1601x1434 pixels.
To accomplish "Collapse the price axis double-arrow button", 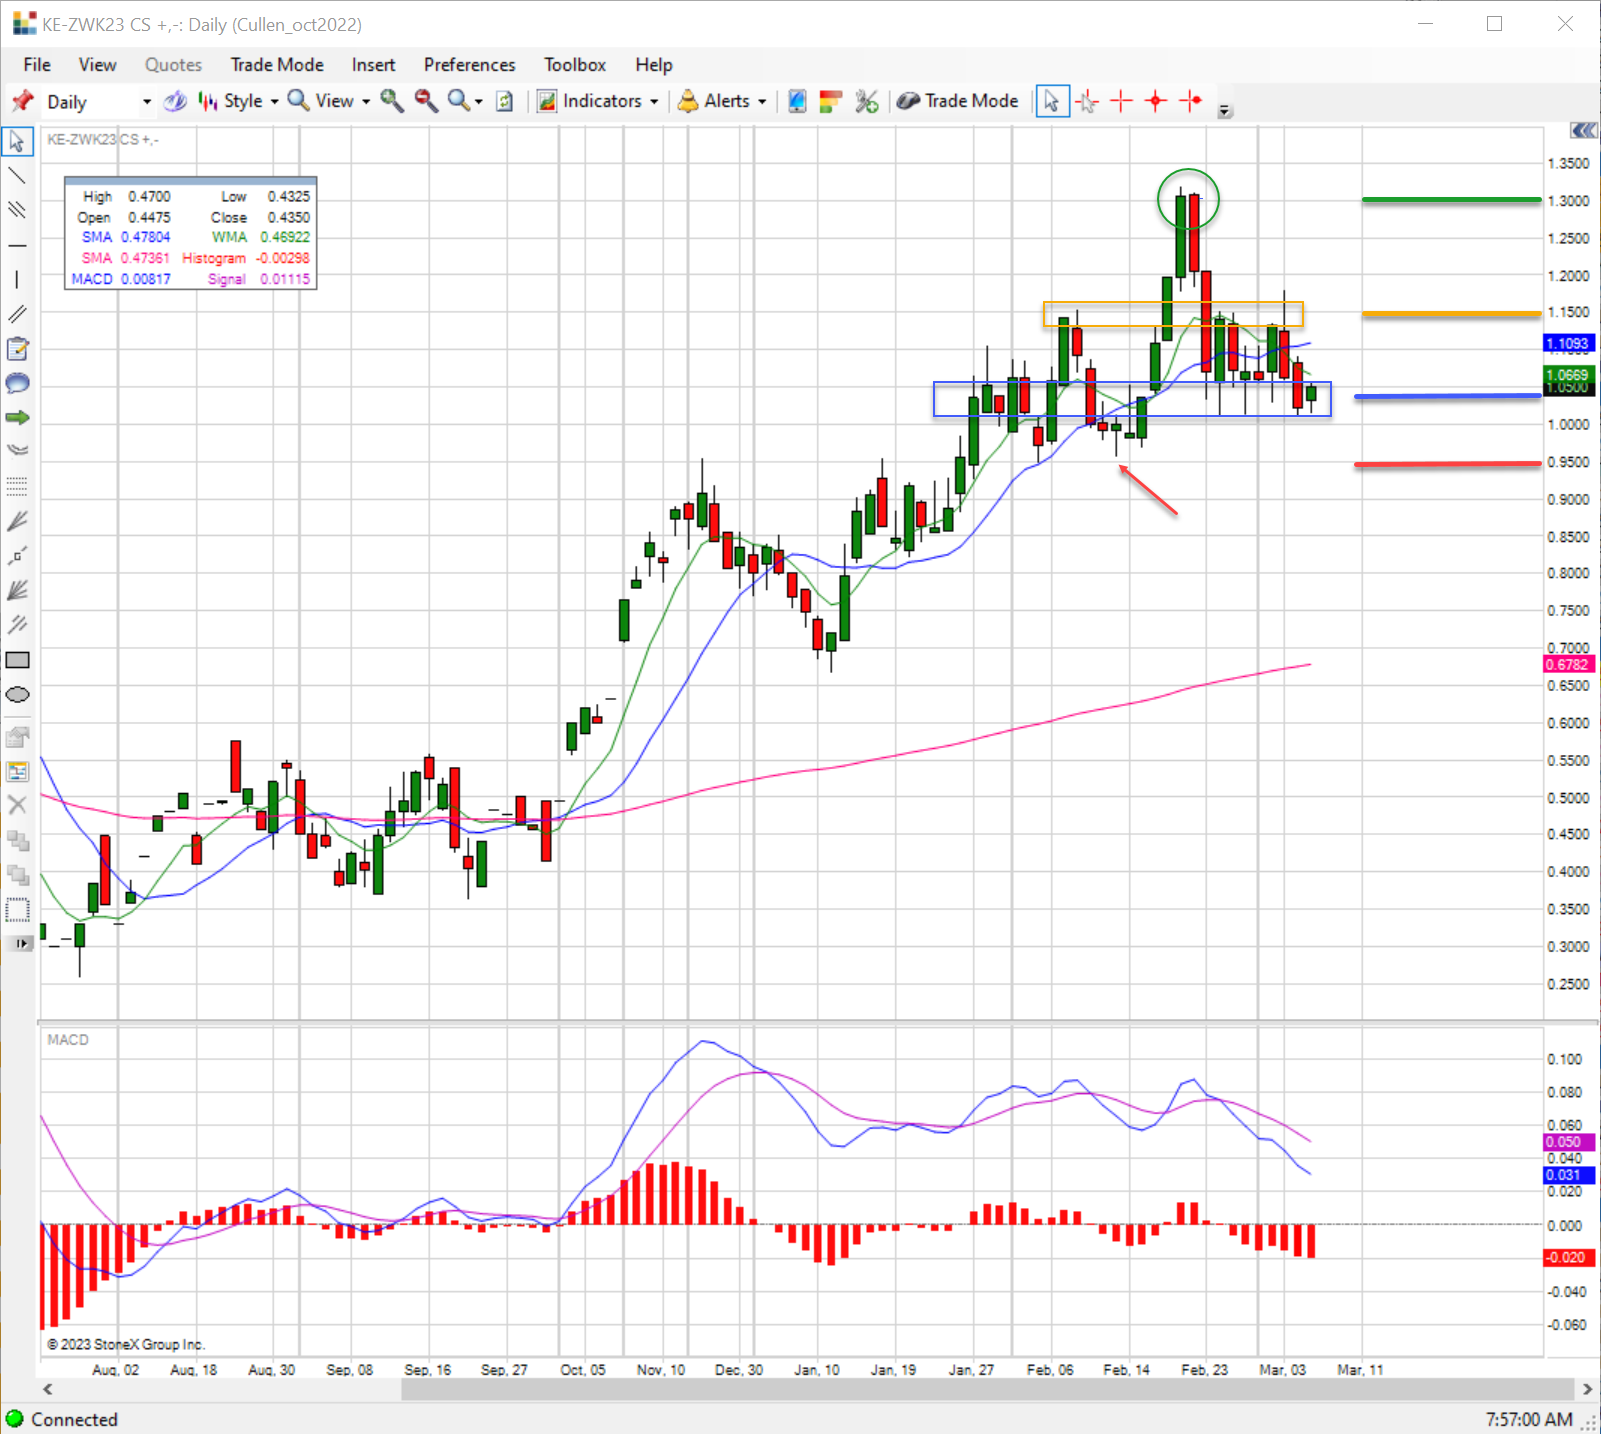I will pyautogui.click(x=1583, y=131).
